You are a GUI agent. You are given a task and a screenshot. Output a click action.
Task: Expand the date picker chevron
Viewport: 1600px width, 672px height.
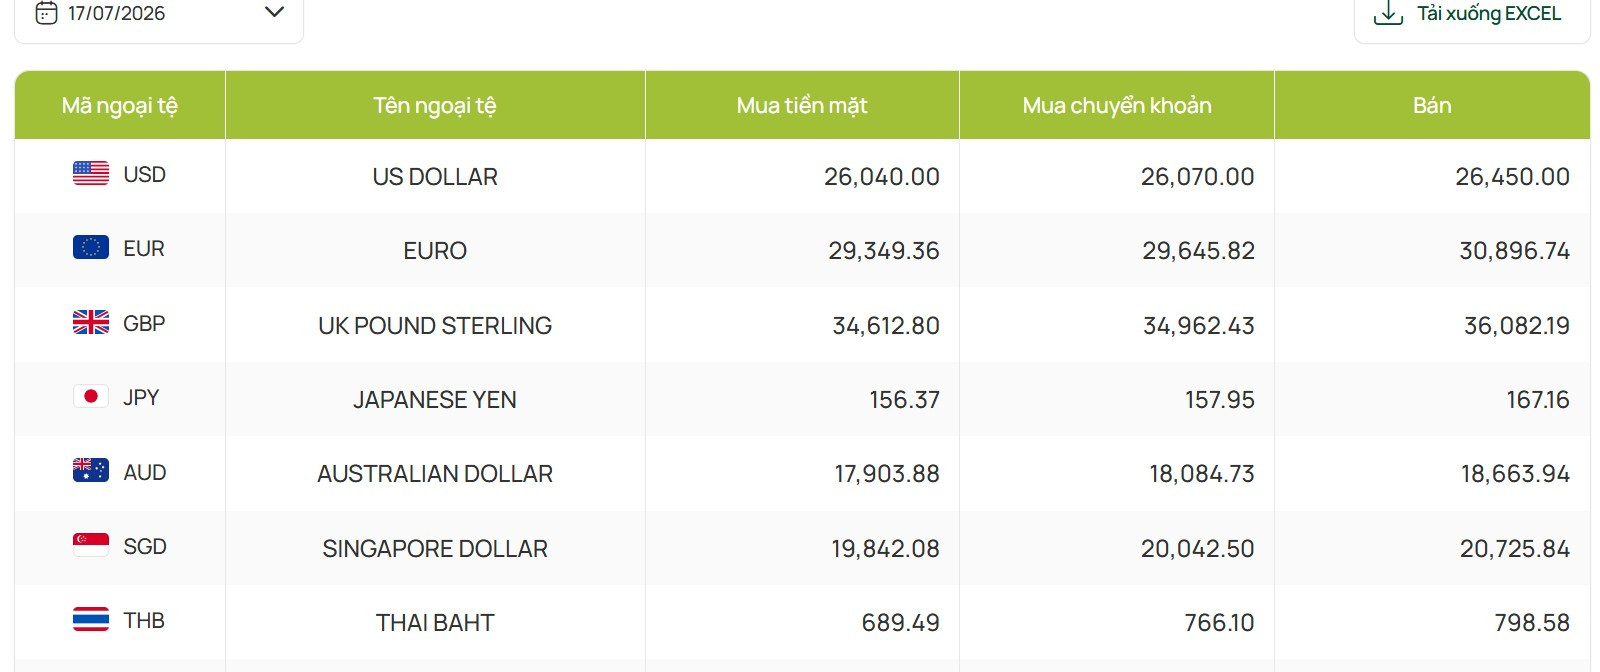(x=274, y=12)
